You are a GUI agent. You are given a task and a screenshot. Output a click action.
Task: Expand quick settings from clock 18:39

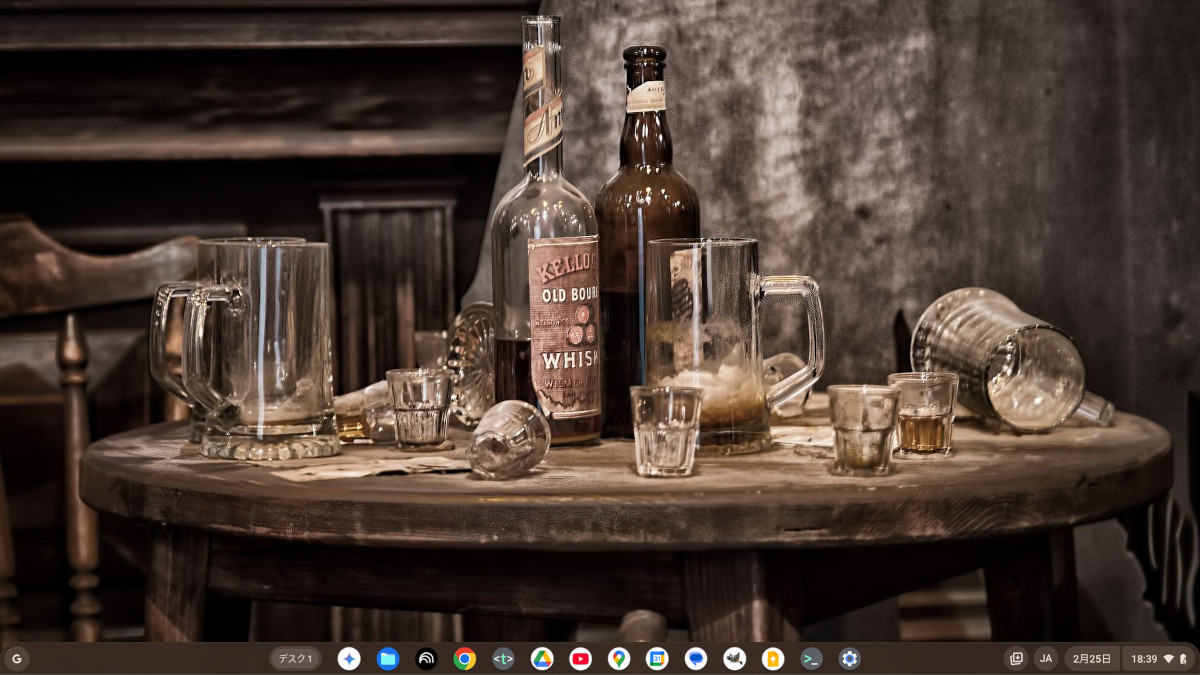[1158, 659]
